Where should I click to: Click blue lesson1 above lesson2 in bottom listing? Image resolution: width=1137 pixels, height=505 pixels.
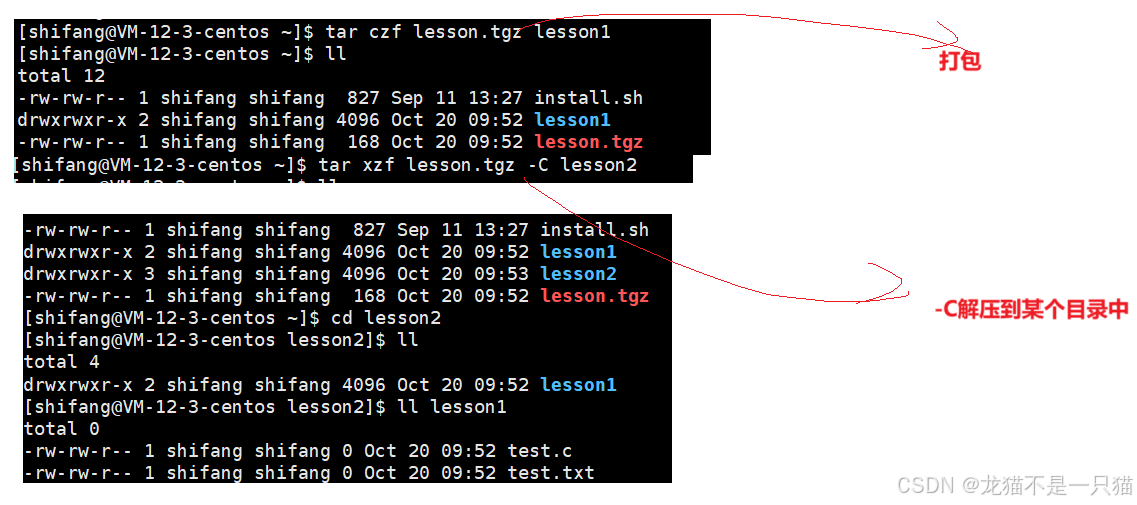tap(578, 252)
